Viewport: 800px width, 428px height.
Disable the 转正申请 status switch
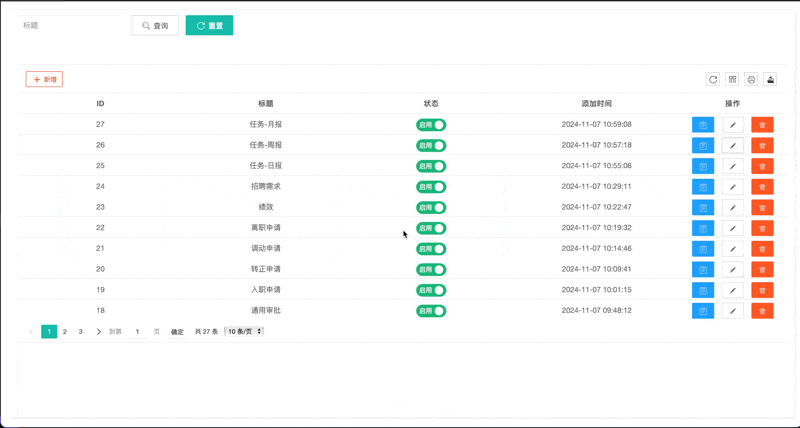[x=431, y=269]
